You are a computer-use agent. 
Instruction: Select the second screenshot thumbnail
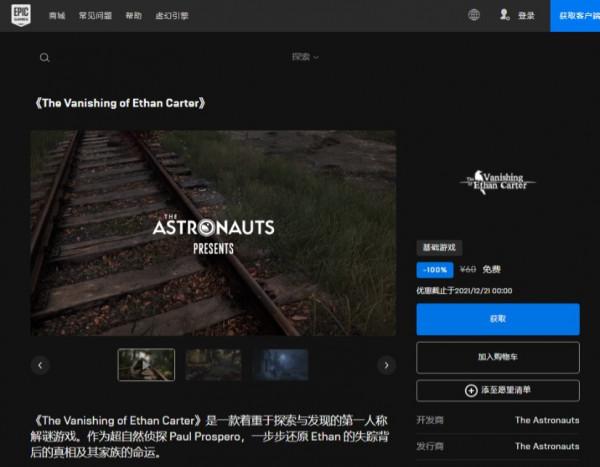(213, 365)
